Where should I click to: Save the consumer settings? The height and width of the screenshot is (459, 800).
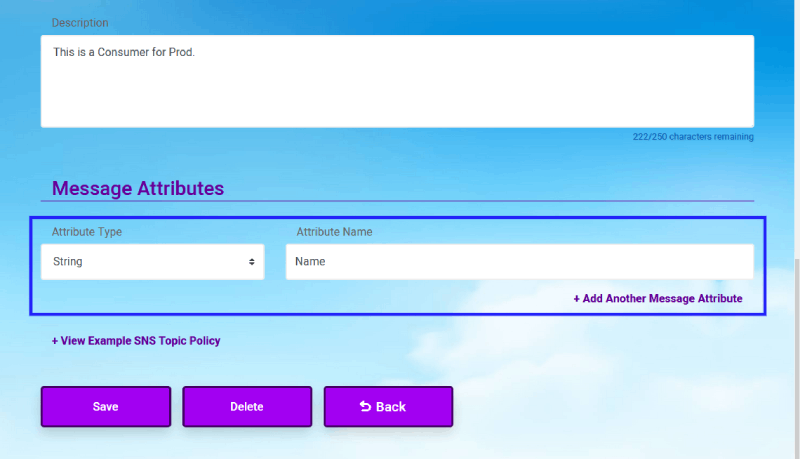pos(106,406)
